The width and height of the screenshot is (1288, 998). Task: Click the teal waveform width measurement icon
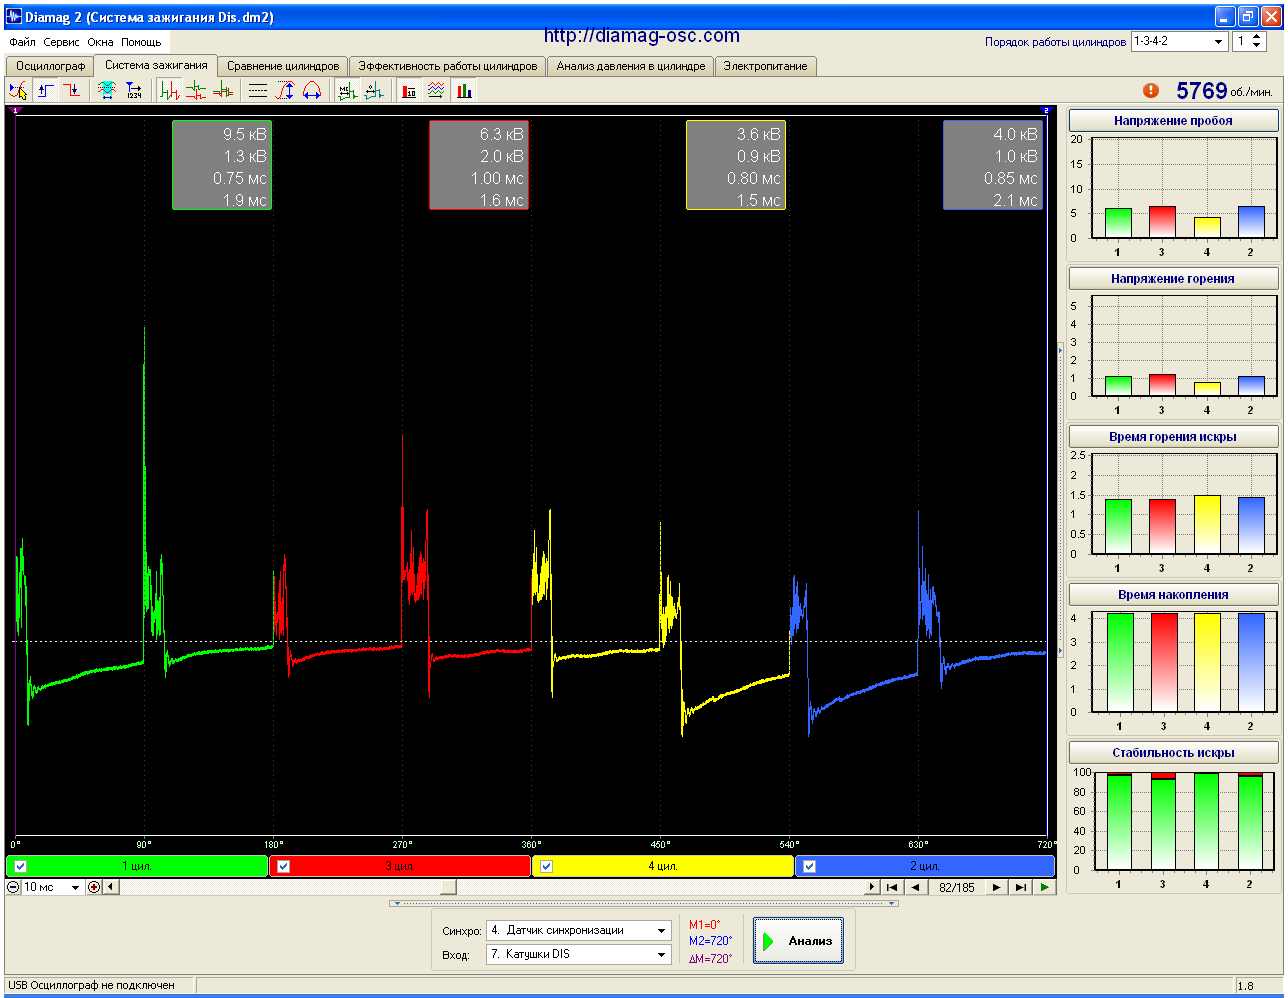[107, 90]
